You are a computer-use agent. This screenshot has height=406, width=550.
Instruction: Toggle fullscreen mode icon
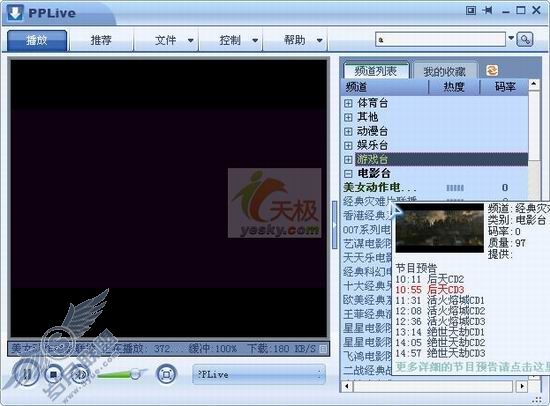click(166, 375)
